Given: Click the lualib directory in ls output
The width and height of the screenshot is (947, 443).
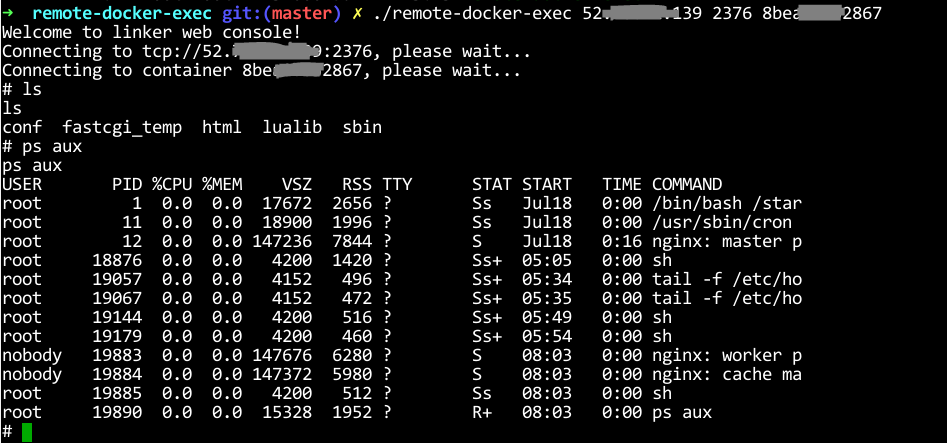Looking at the screenshot, I should [292, 128].
